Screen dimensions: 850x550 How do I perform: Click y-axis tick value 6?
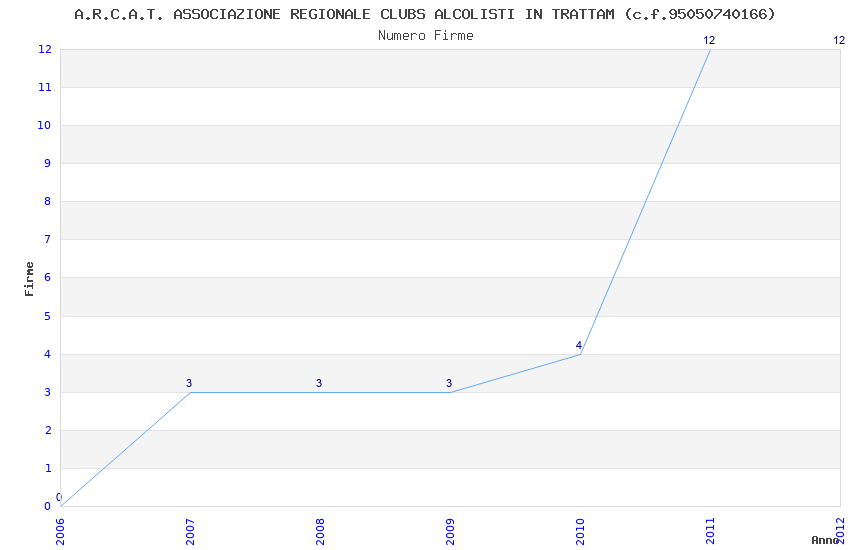click(x=48, y=277)
